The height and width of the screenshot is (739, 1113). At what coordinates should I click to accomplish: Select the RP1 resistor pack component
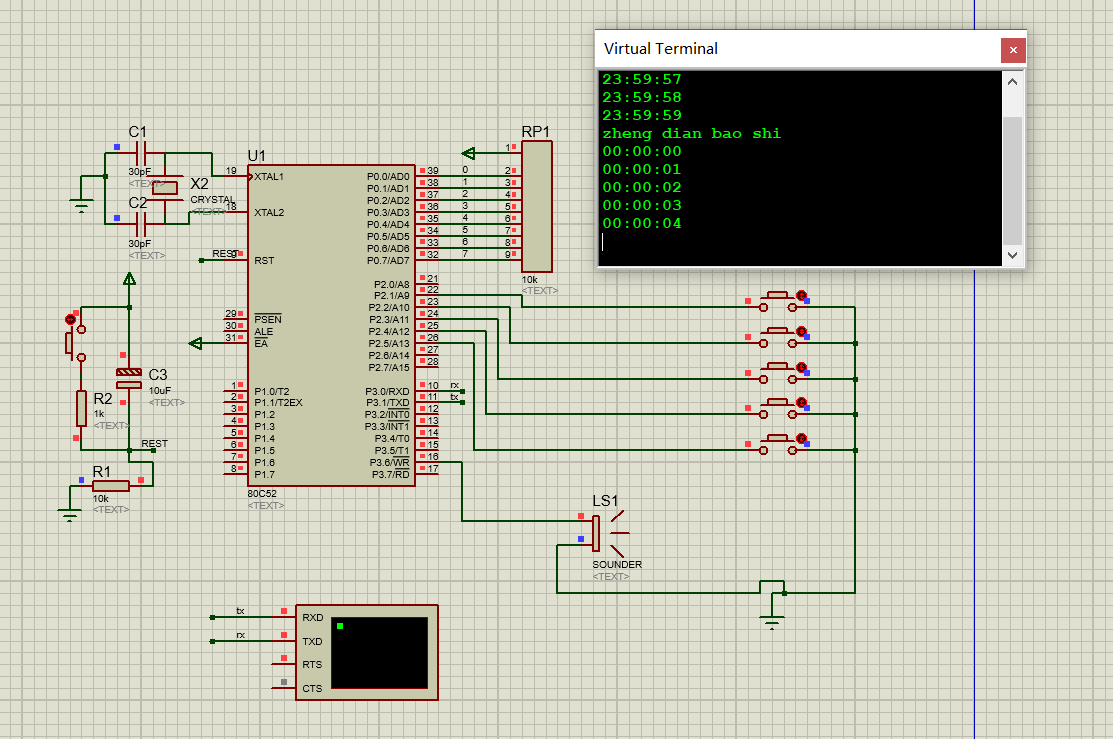tap(537, 206)
